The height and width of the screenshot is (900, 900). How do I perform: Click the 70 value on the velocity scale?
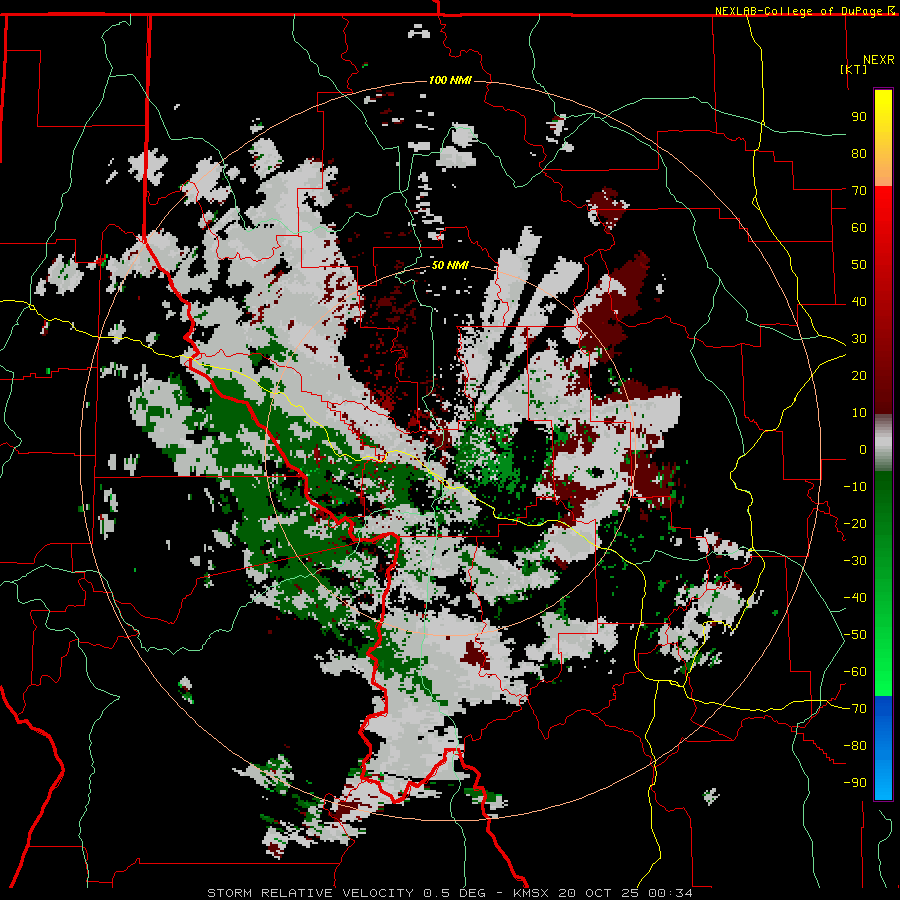859,191
